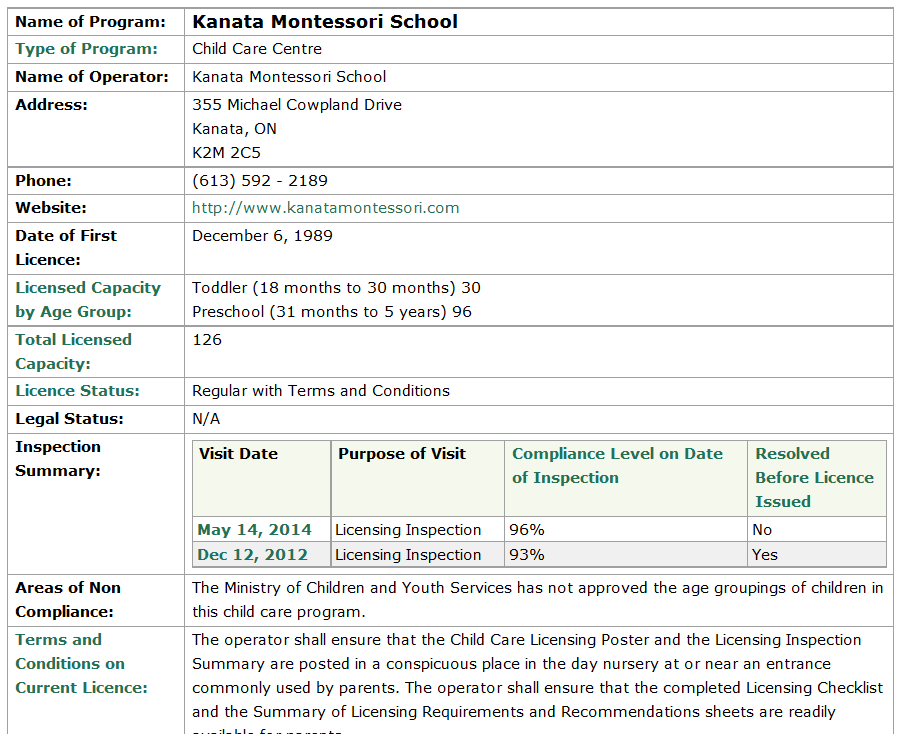
Task: Click the phone number (613) 592 - 2189
Action: pyautogui.click(x=259, y=181)
